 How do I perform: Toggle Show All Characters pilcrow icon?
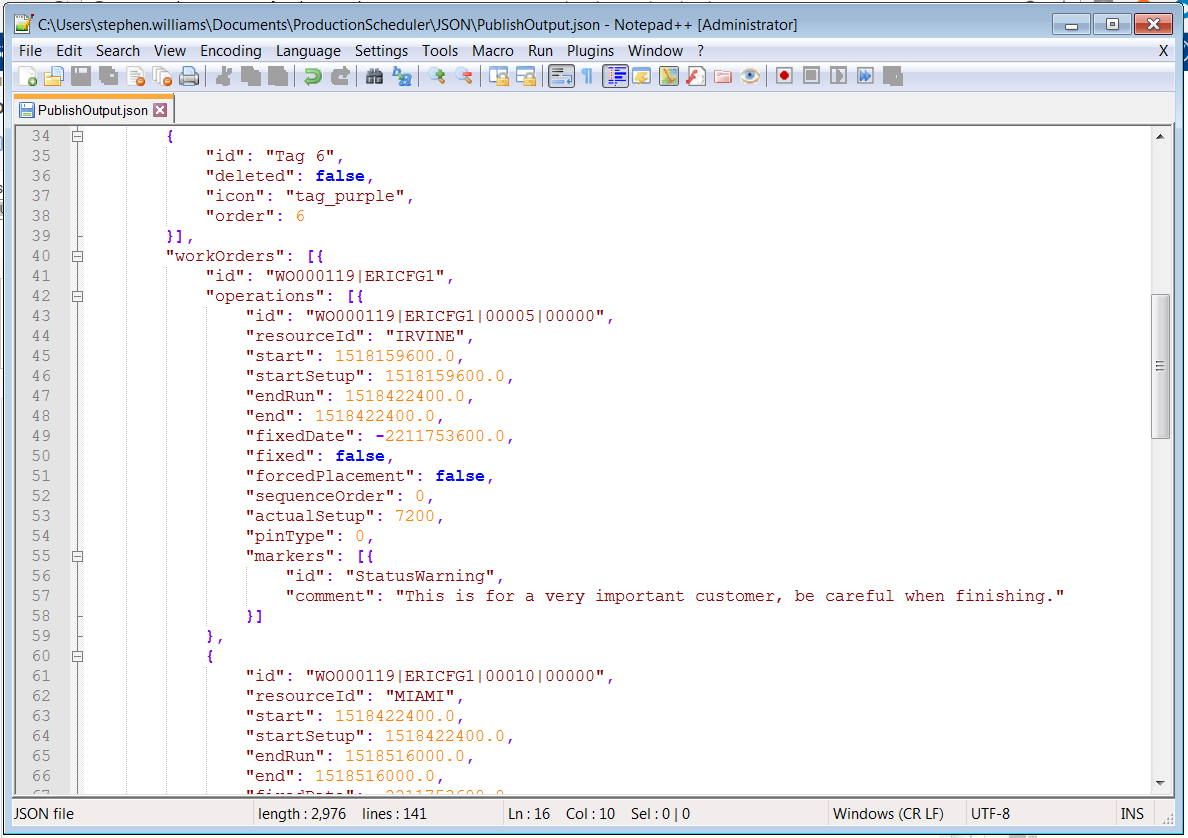click(587, 77)
